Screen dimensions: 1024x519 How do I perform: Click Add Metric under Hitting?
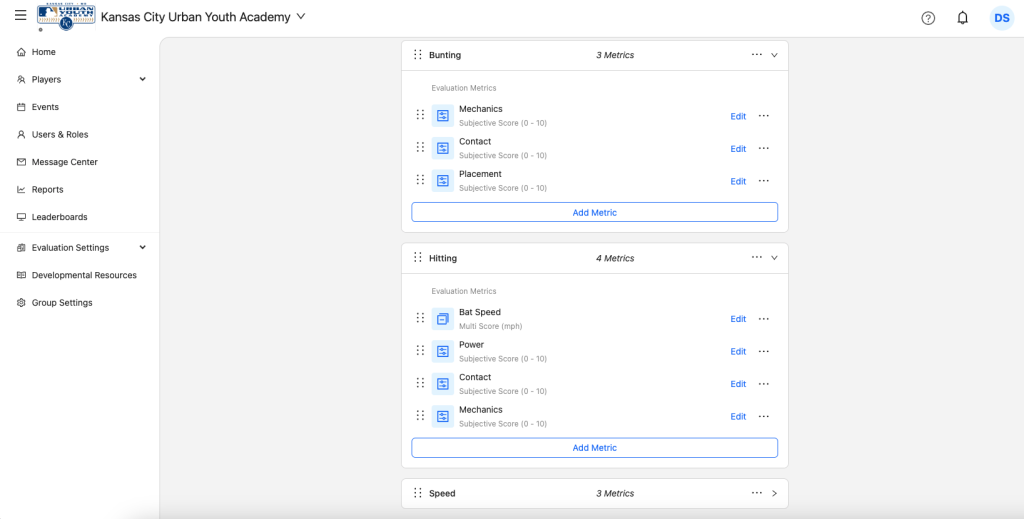(594, 448)
